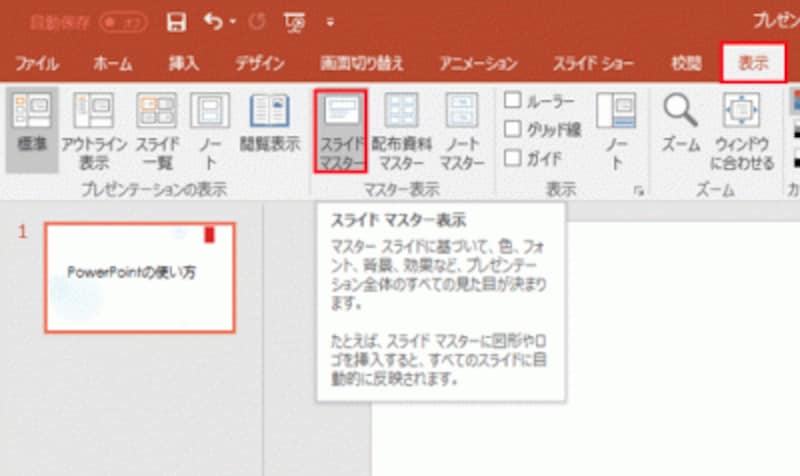Switch to the ホーム tab
800x476 pixels.
[113, 64]
